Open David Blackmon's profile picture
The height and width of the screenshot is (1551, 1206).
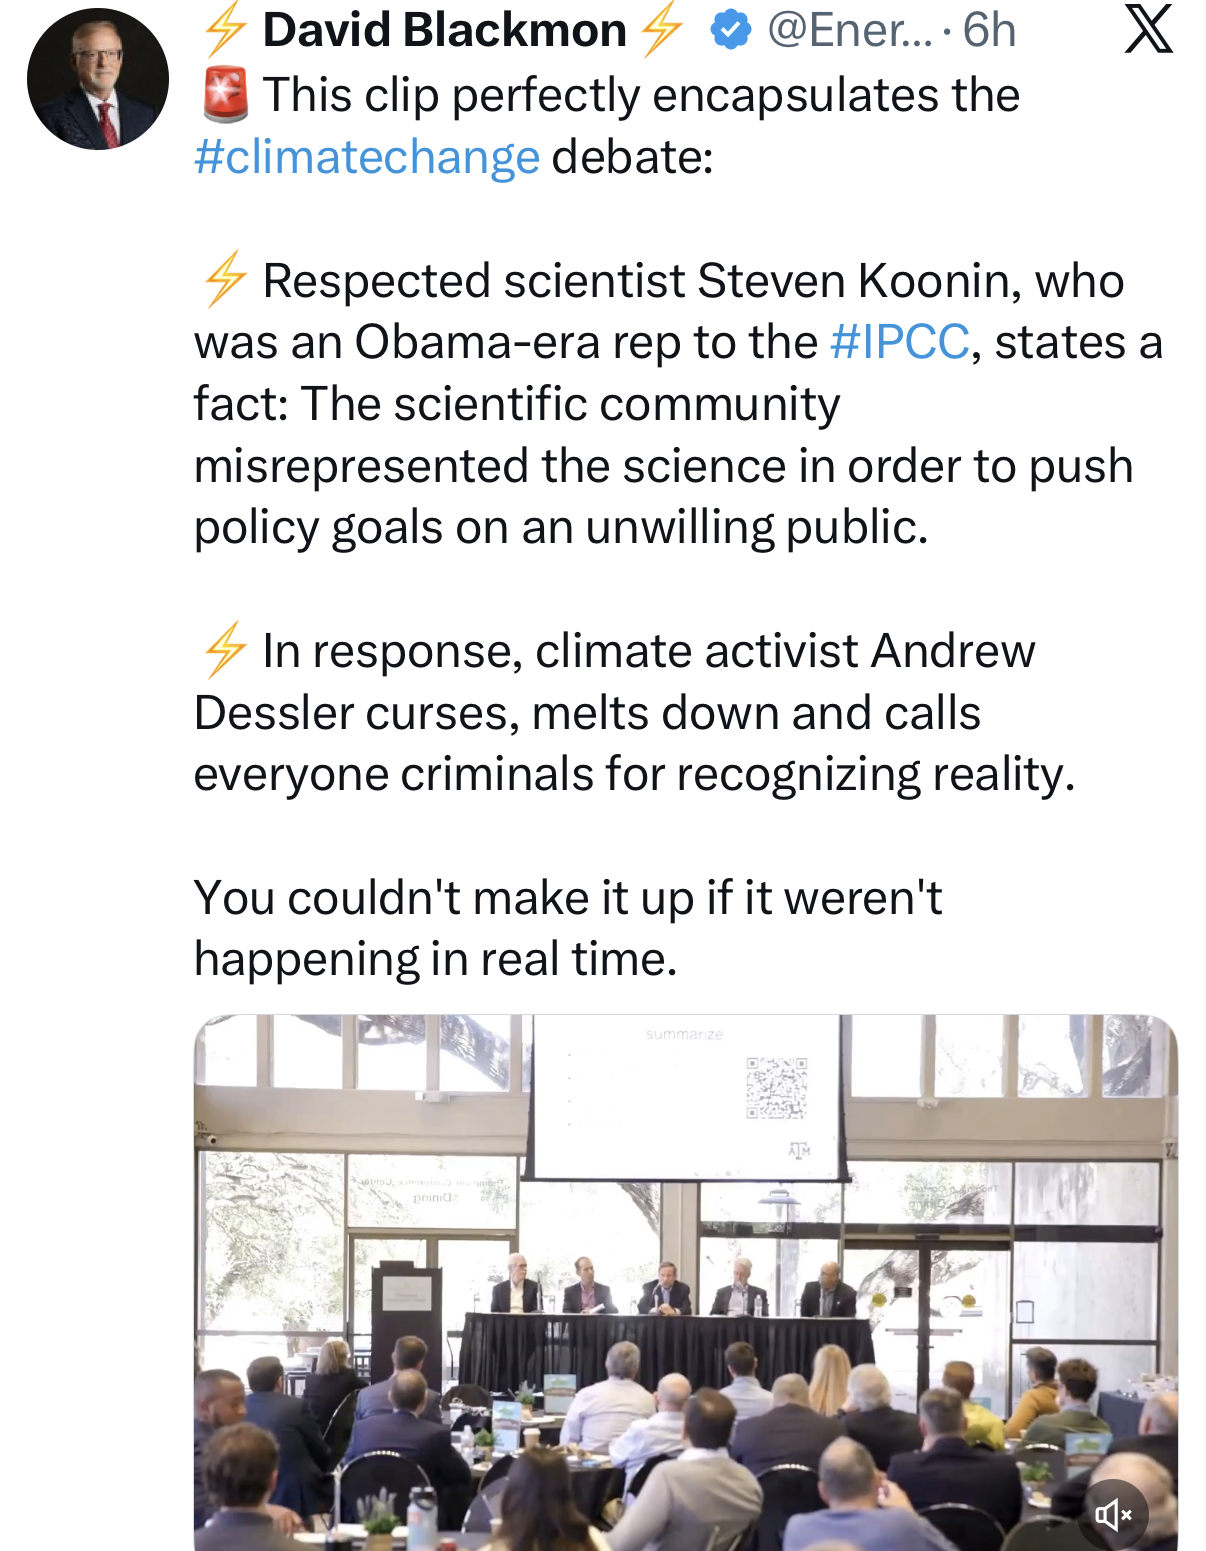click(x=97, y=79)
